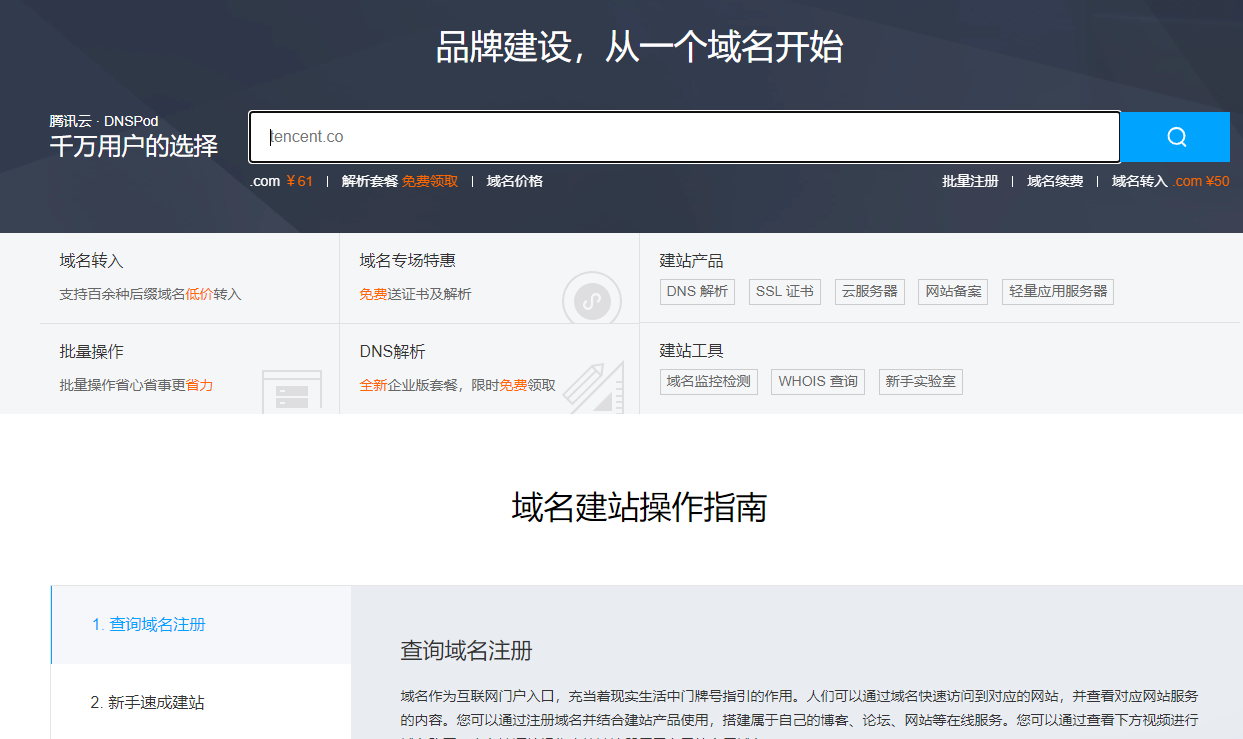The image size is (1243, 739).
Task: Open 域名续费 link
Action: (1055, 181)
